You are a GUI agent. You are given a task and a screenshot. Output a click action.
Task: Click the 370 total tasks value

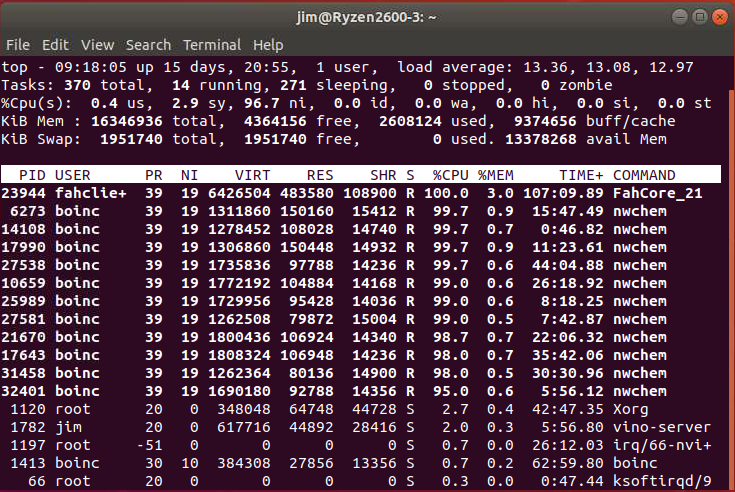[x=77, y=85]
